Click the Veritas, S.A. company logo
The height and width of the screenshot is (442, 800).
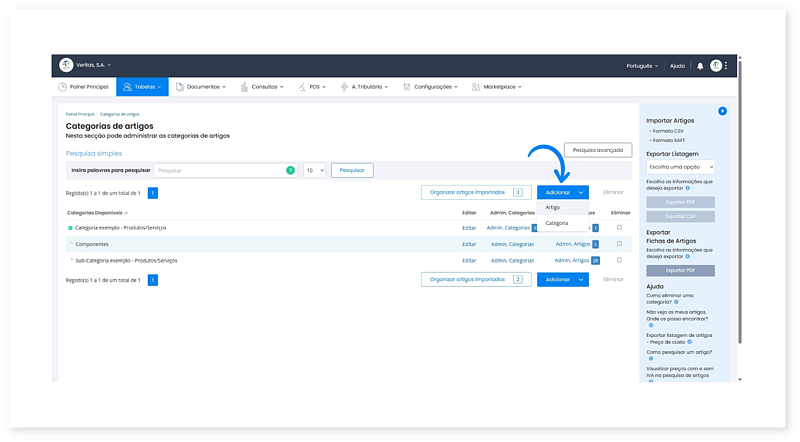point(66,65)
